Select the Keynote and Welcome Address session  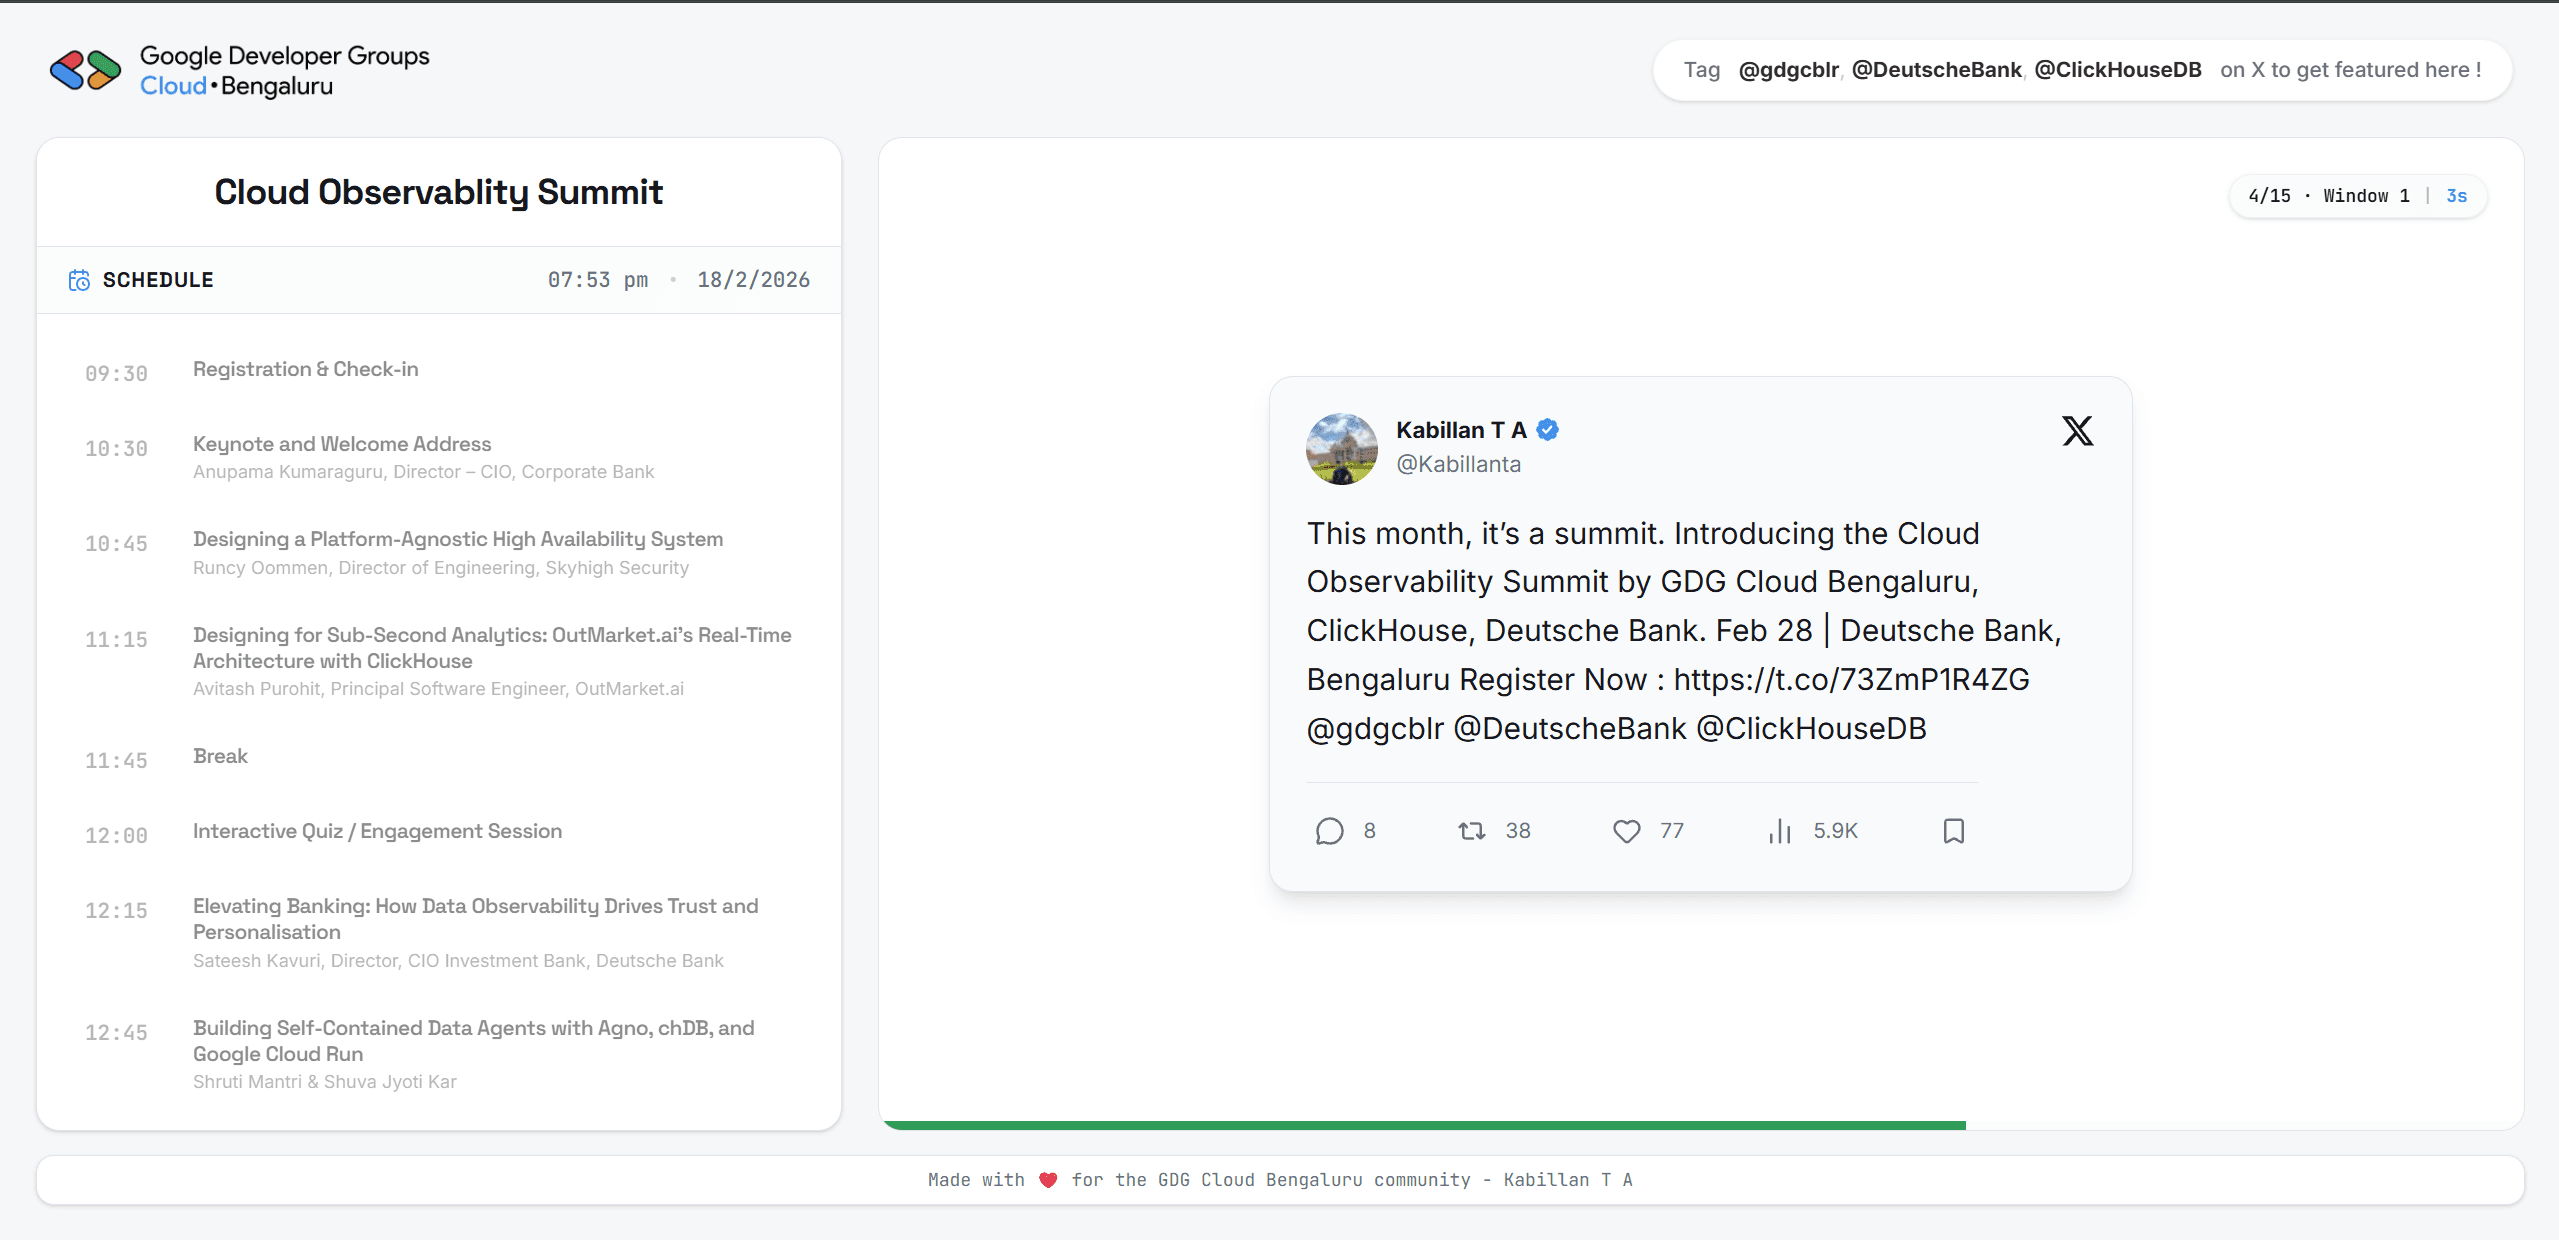342,444
